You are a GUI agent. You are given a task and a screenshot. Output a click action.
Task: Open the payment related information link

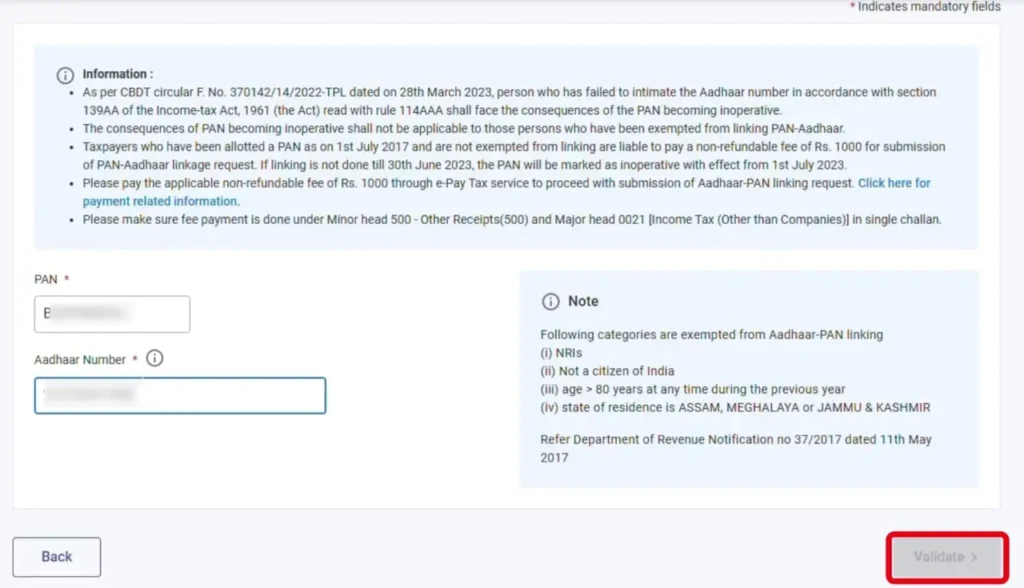(x=160, y=201)
